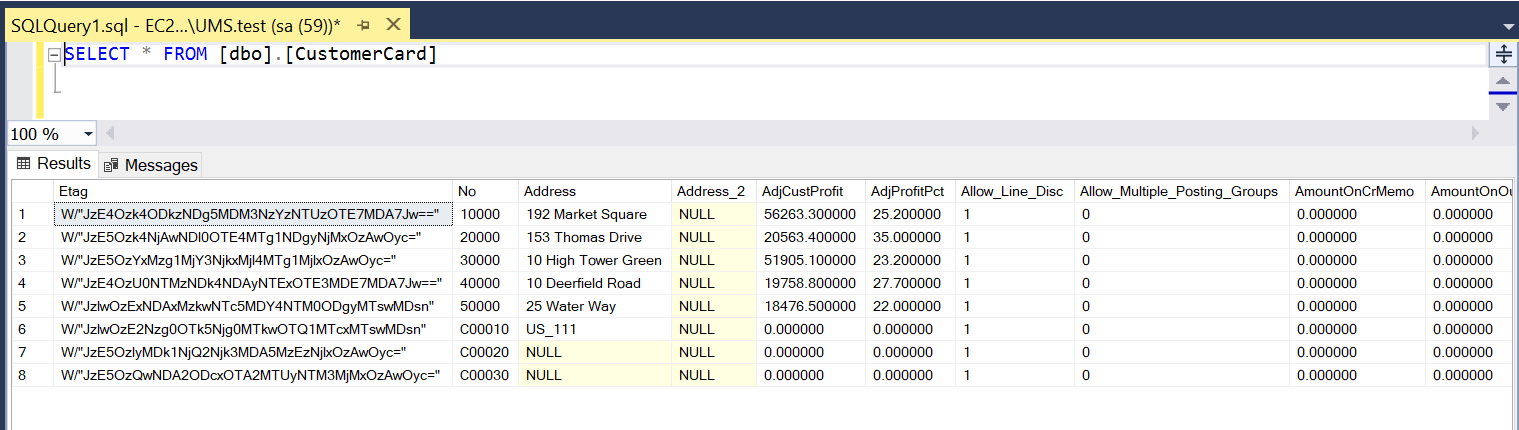Viewport: 1519px width, 430px height.
Task: Switch to the Messages tab
Action: click(150, 165)
